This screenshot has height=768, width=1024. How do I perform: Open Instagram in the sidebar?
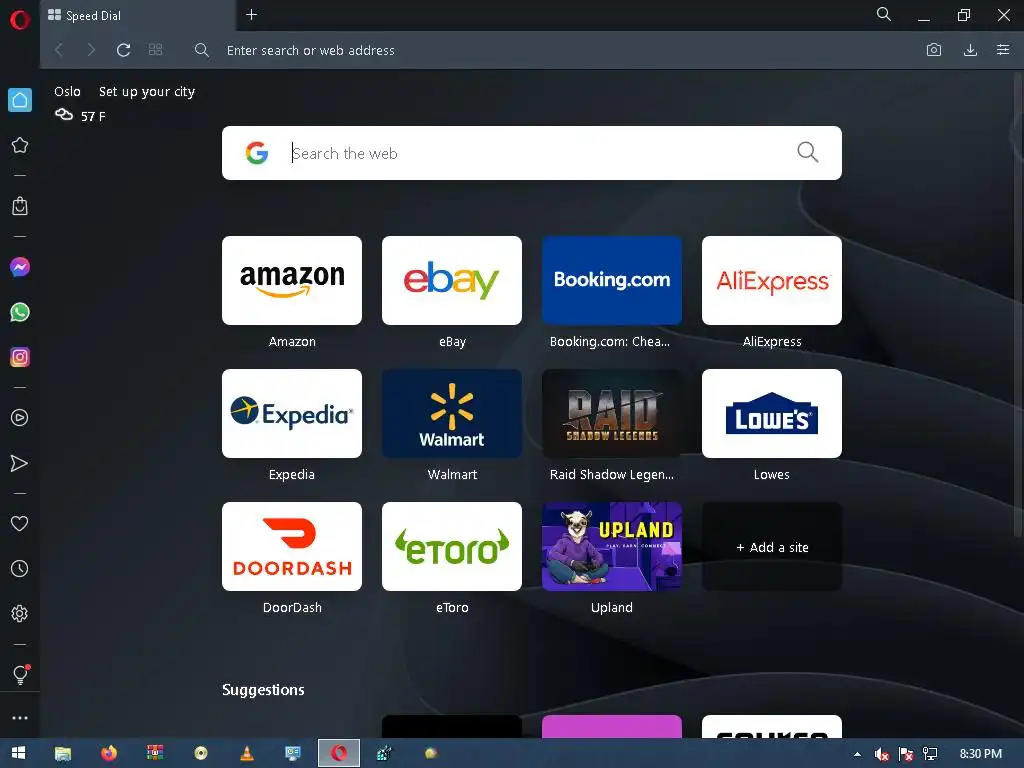coord(20,357)
